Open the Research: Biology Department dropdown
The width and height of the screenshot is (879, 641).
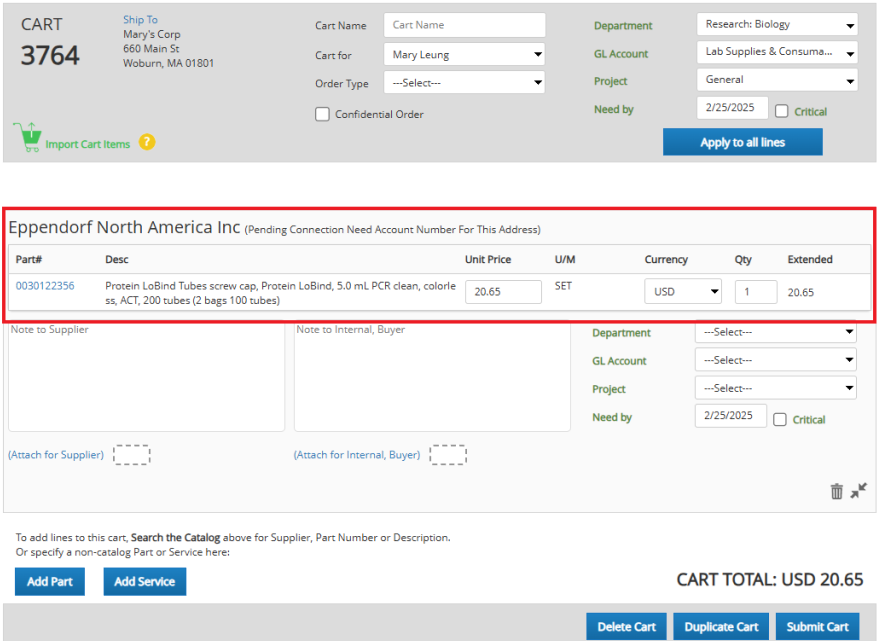pos(777,25)
